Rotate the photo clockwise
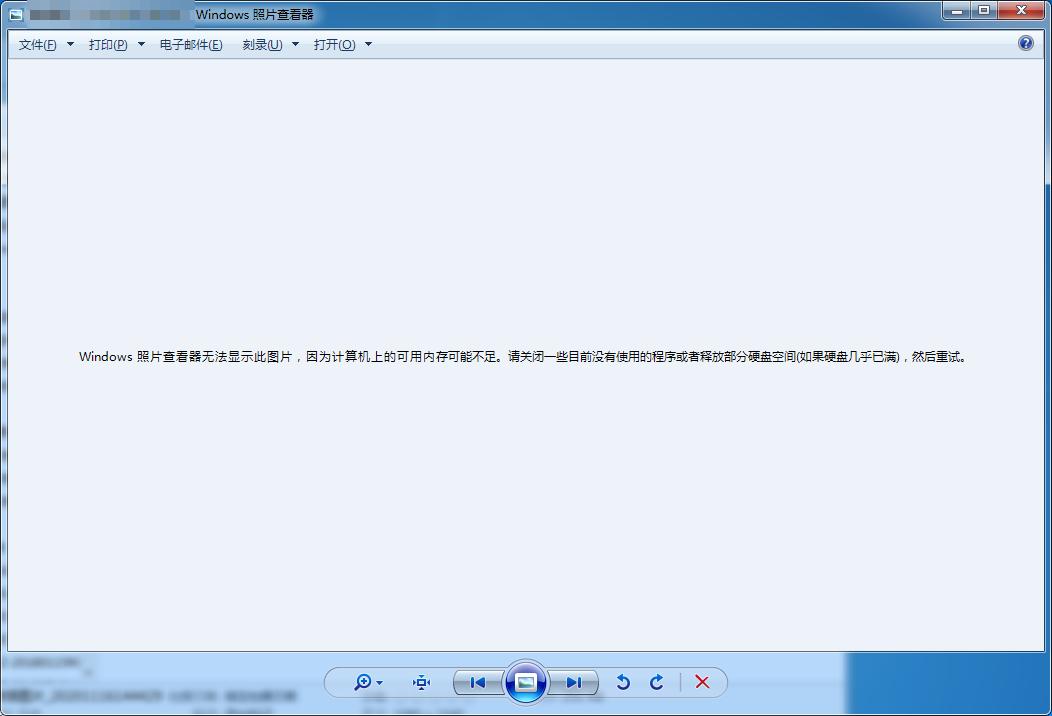 [657, 682]
